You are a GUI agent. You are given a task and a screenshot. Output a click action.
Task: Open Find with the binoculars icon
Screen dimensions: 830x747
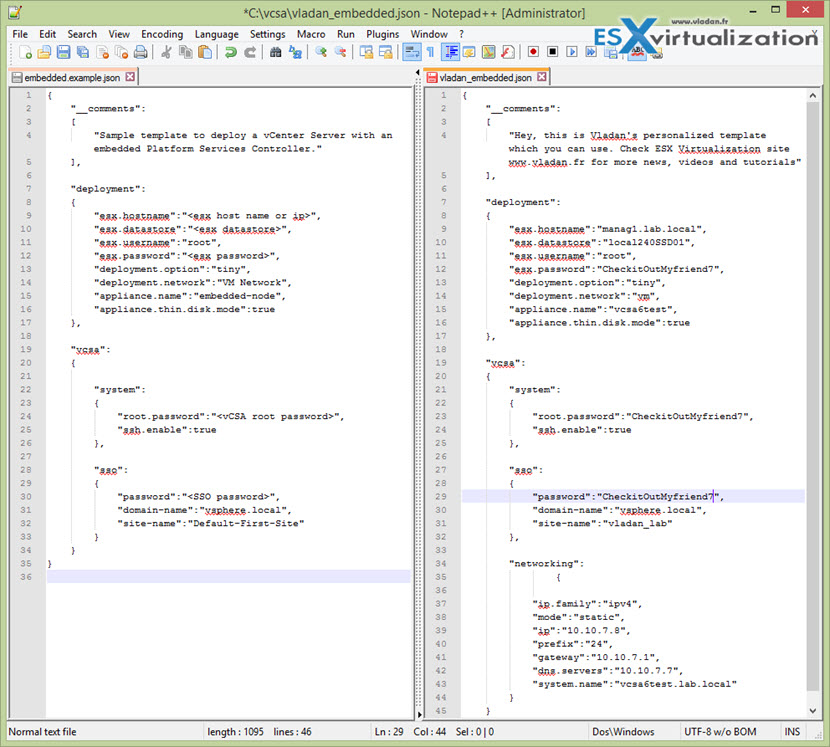point(275,52)
